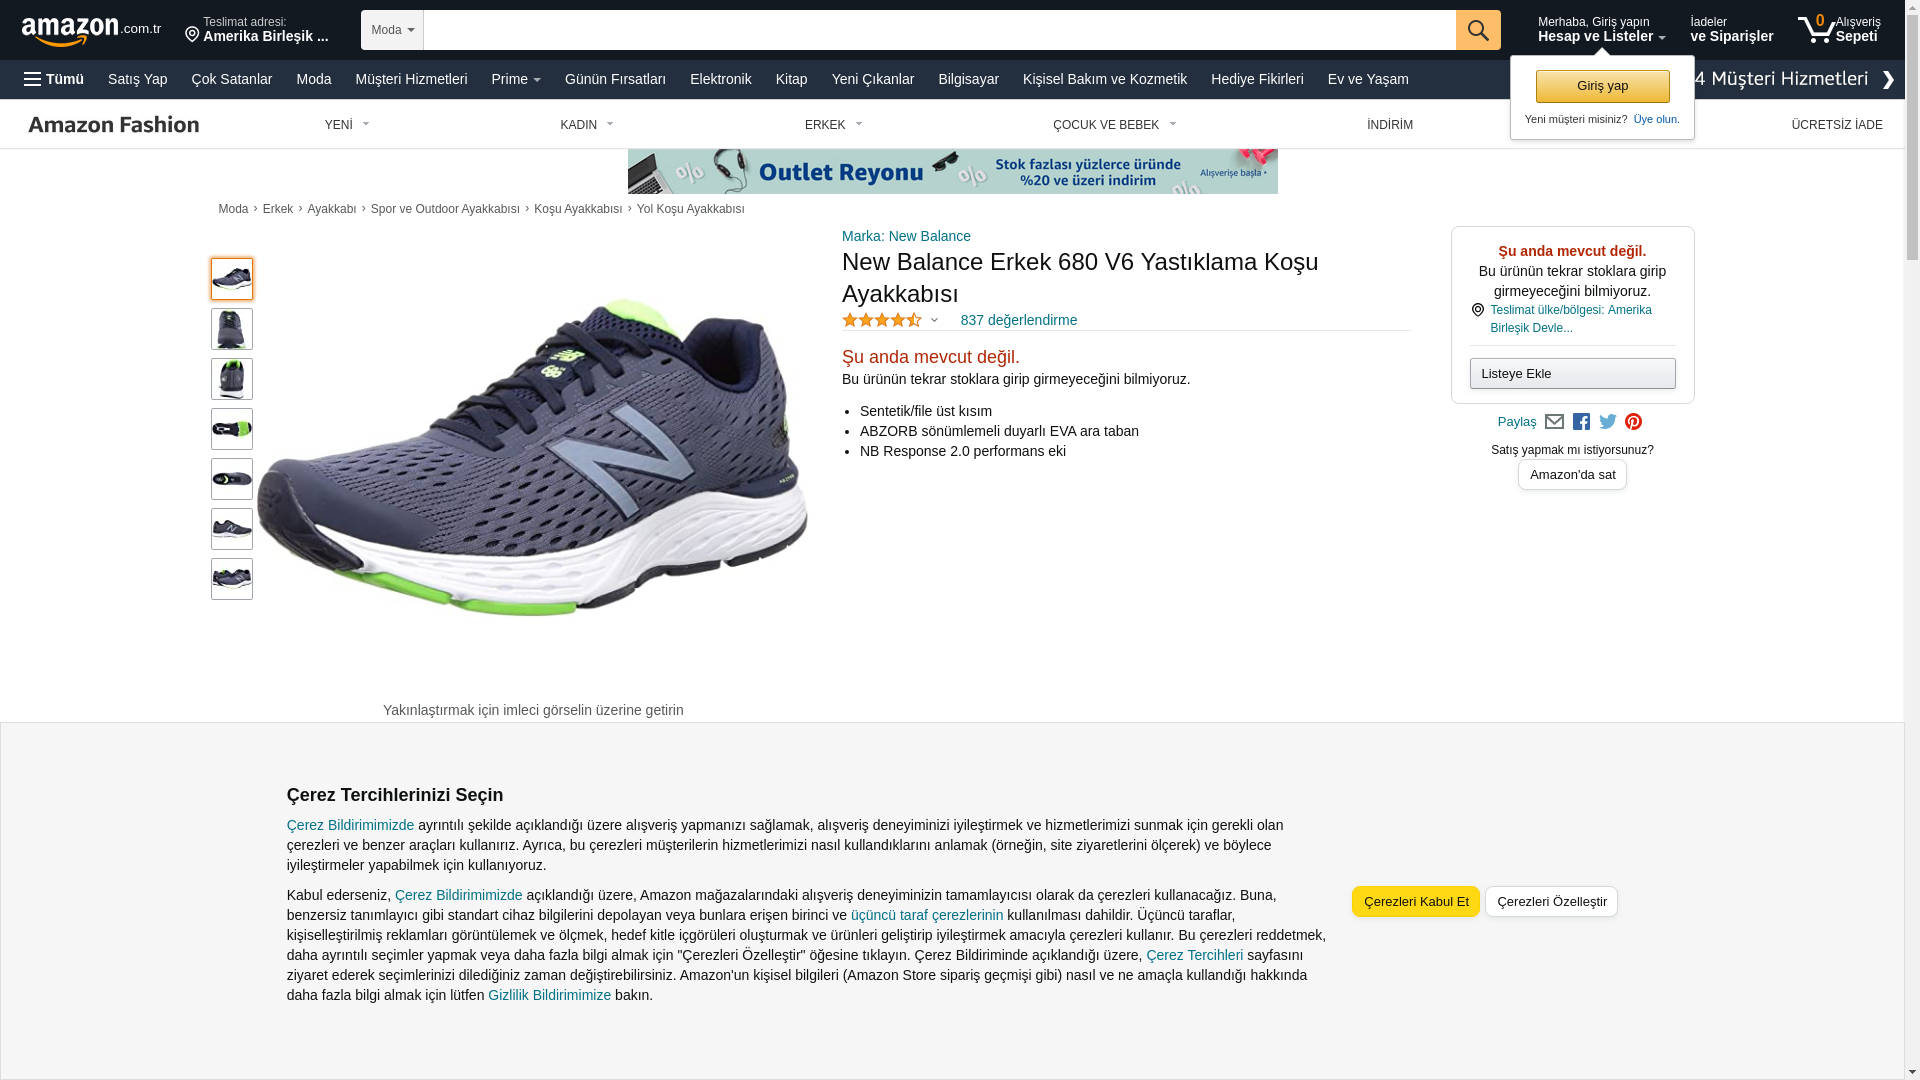This screenshot has width=1920, height=1080.
Task: Open the KADIN fashion menu
Action: pos(587,125)
